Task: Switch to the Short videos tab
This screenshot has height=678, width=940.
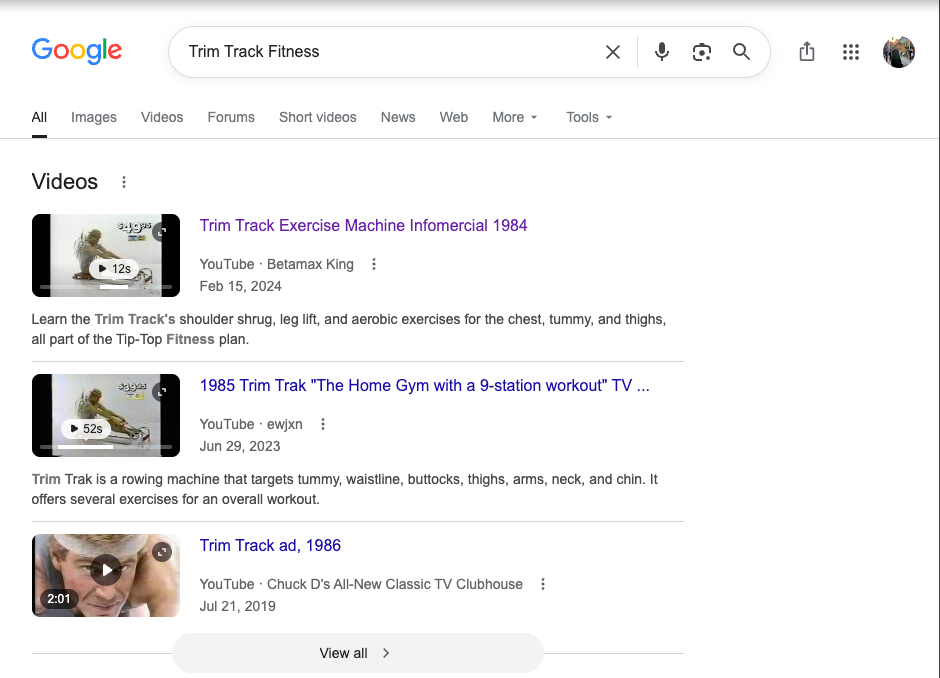Action: coord(318,117)
